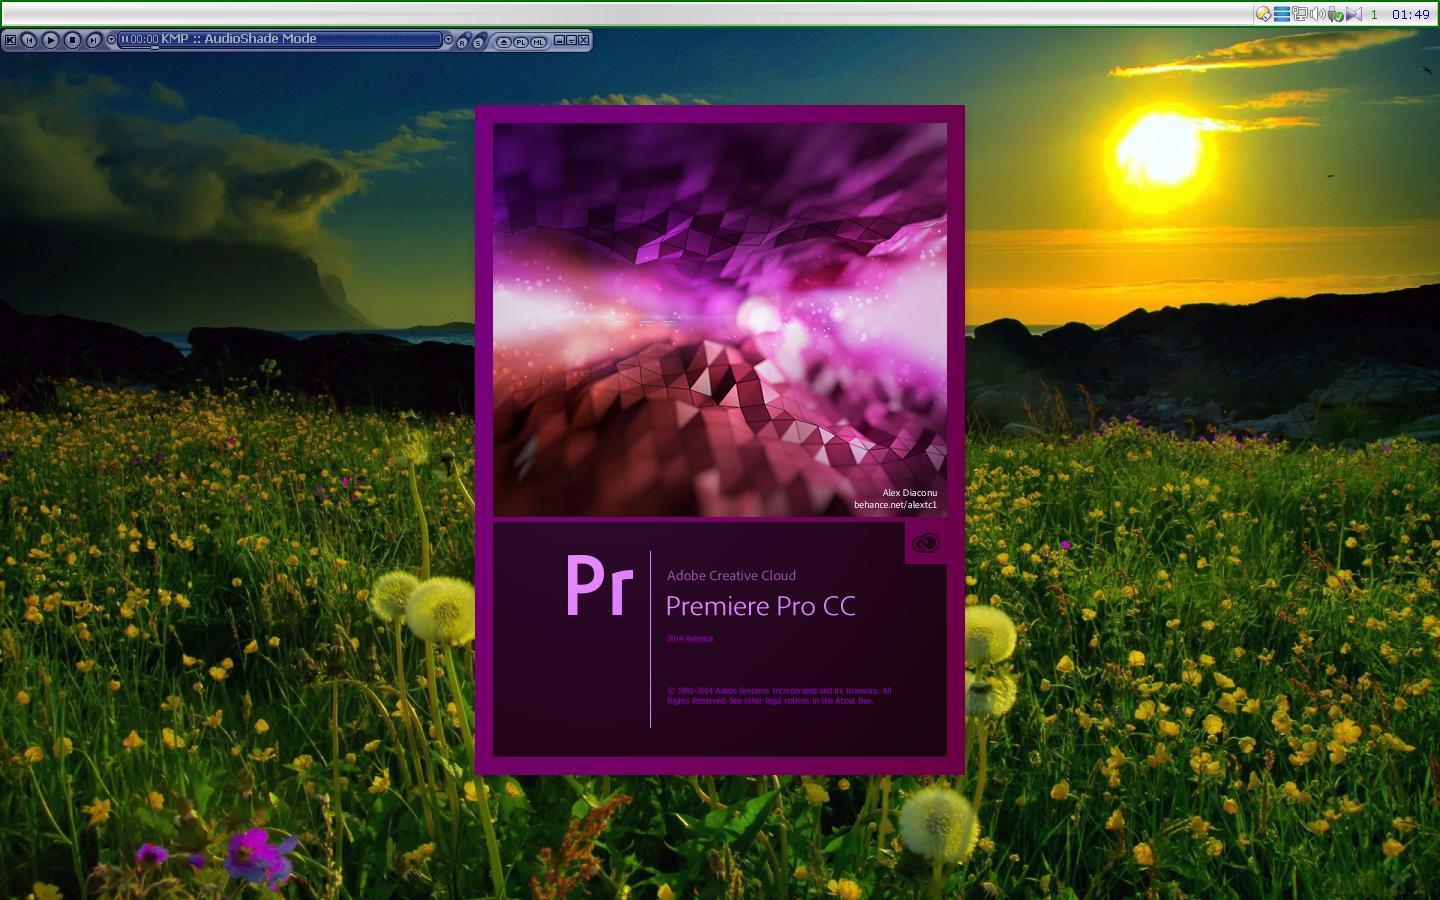The image size is (1440, 900).
Task: Open the KMP eject/open file button
Action: [504, 42]
